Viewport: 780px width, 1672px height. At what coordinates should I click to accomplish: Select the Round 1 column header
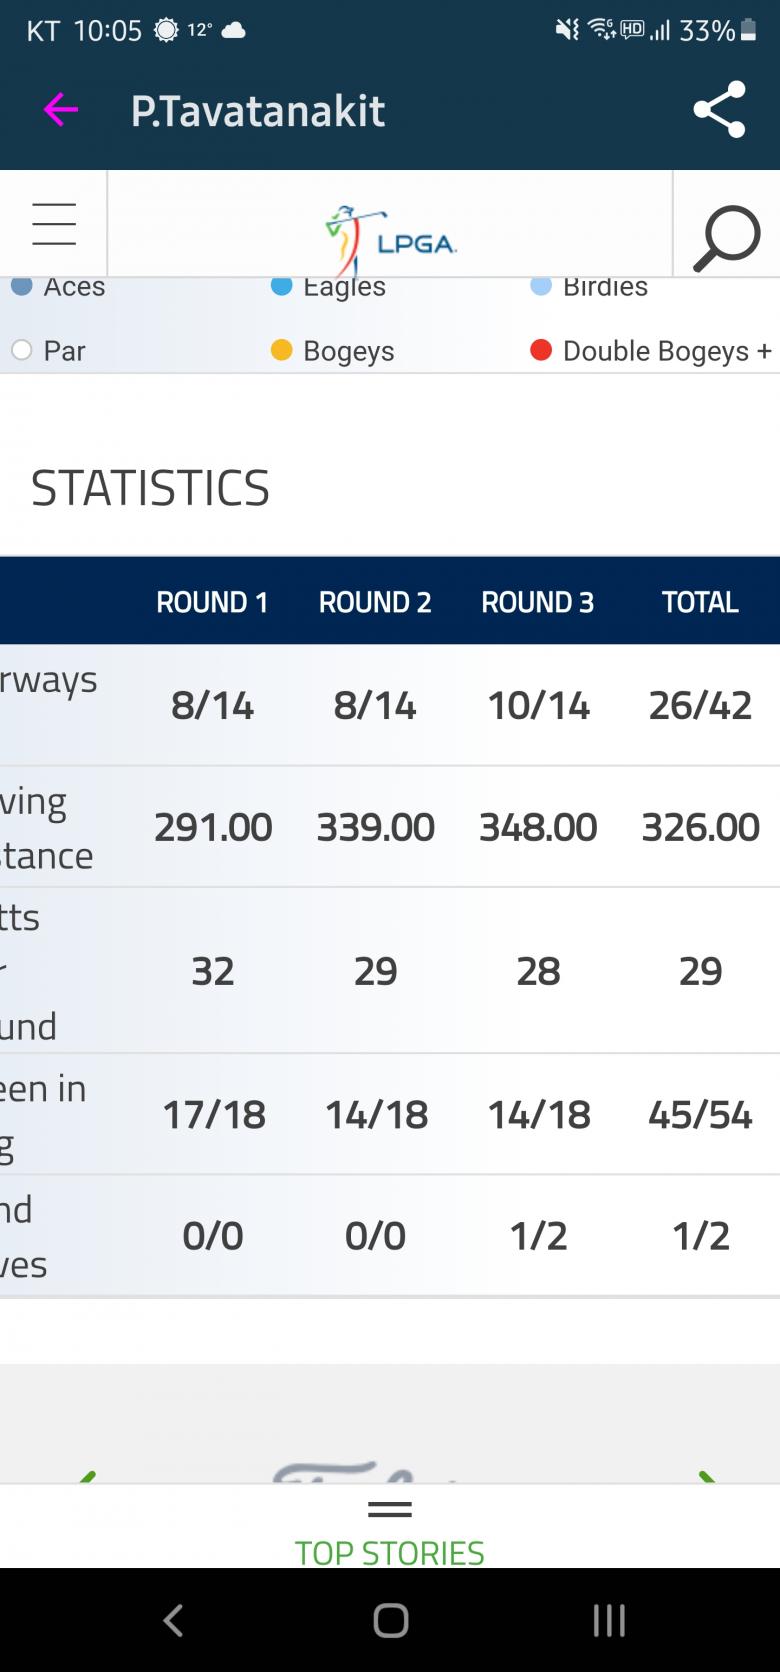(x=212, y=602)
